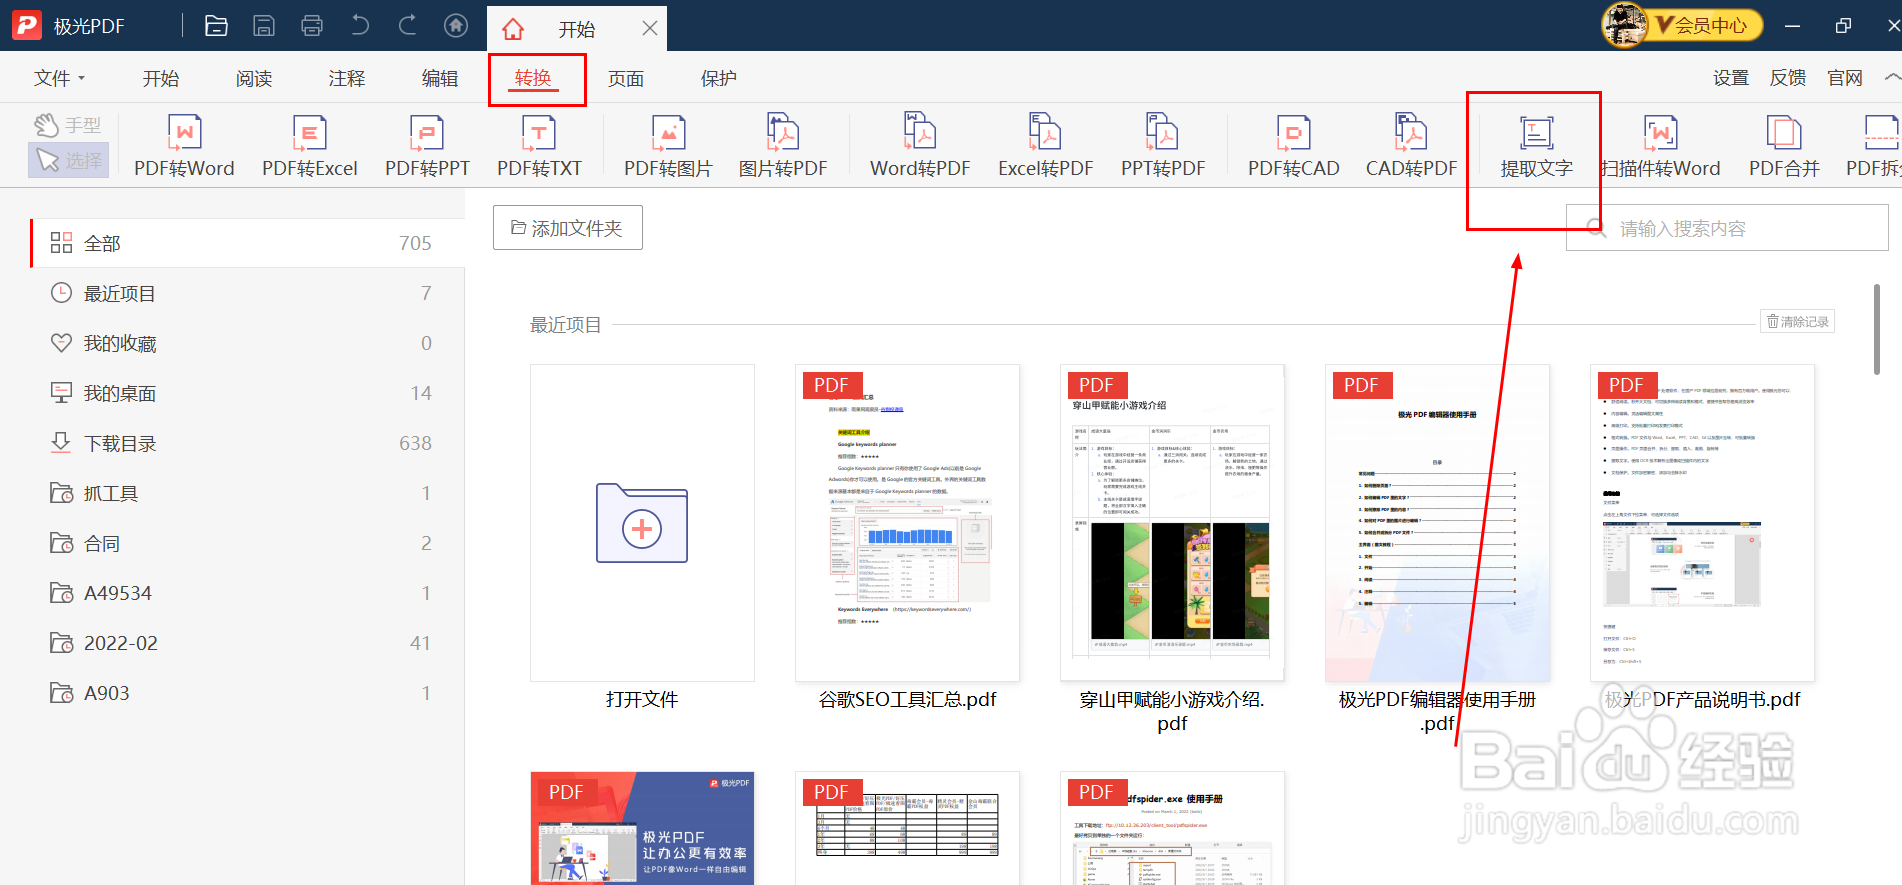Select the PDF合并 tool

click(x=1784, y=146)
